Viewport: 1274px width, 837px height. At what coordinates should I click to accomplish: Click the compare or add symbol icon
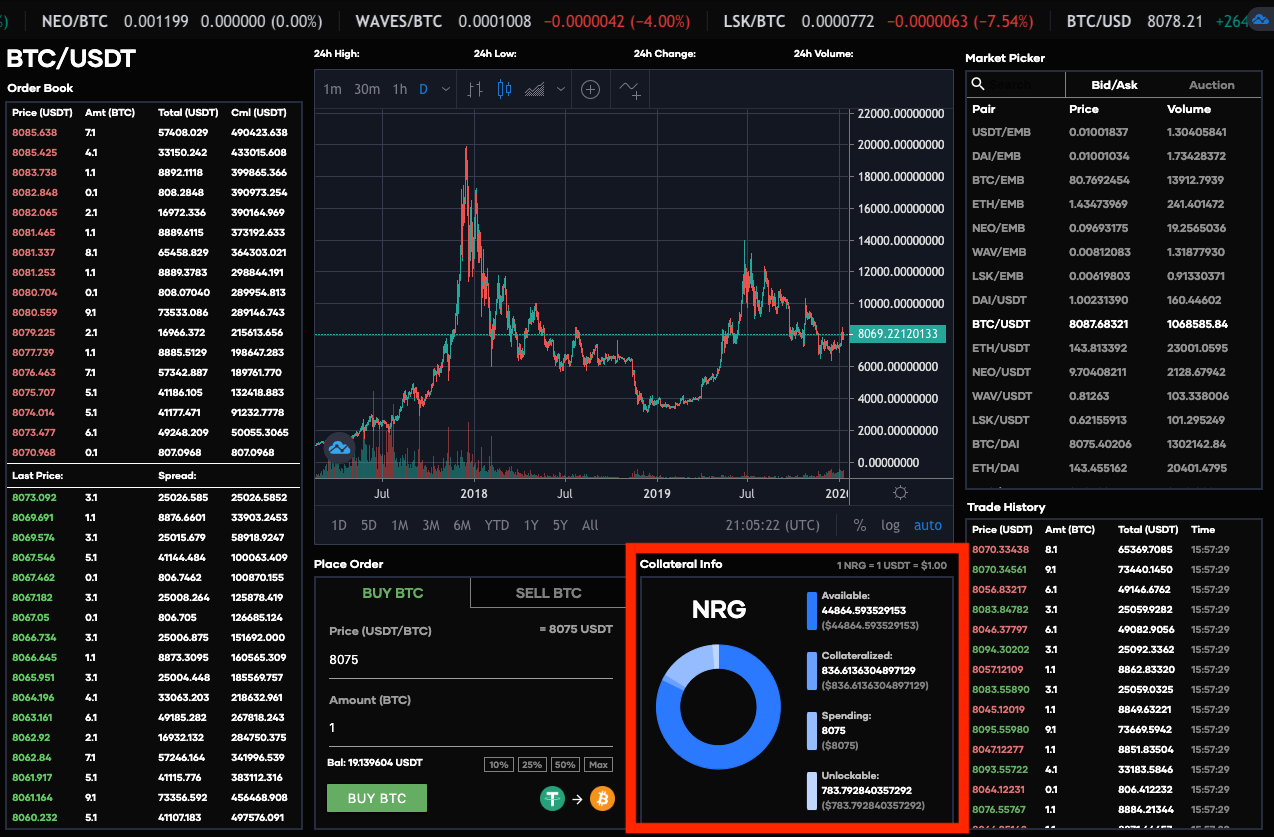pos(591,89)
